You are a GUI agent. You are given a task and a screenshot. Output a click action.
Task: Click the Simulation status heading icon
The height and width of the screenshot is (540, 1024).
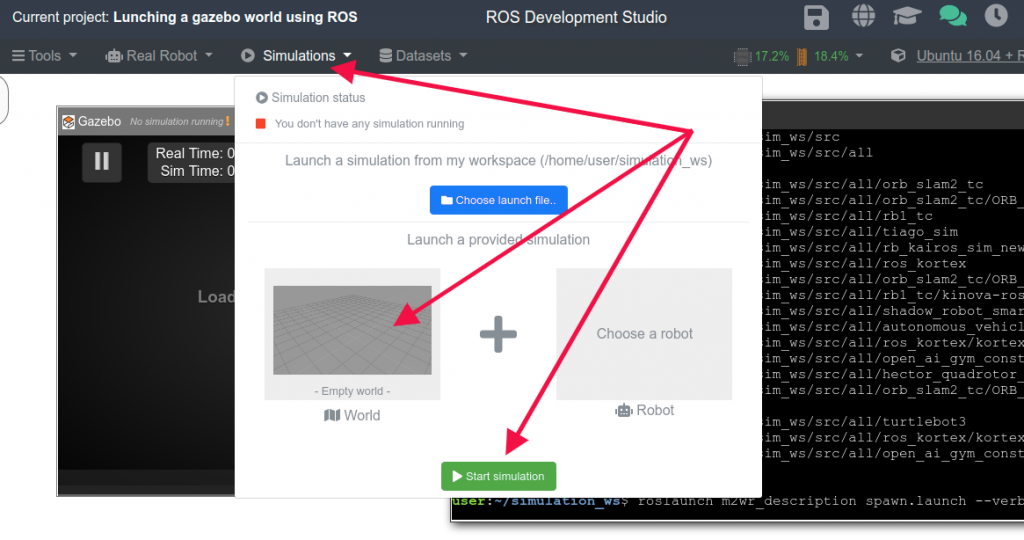262,97
